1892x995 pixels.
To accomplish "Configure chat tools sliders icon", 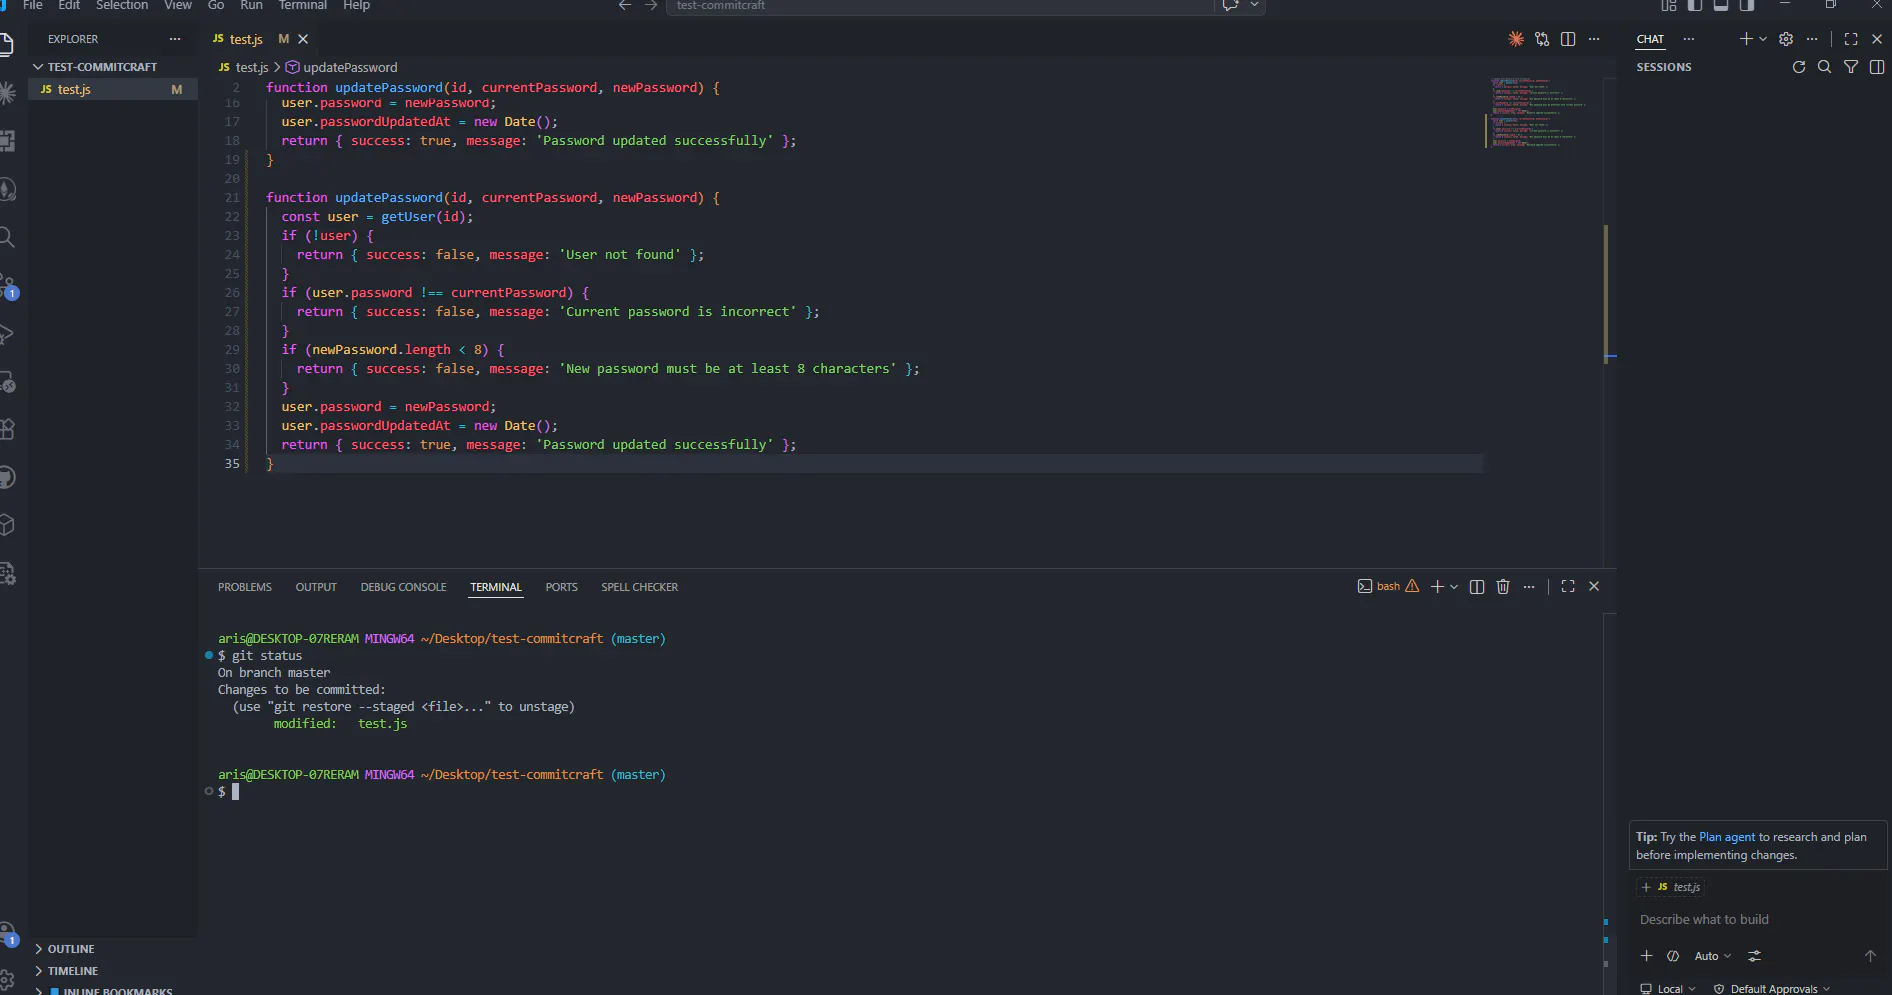I will (x=1754, y=956).
